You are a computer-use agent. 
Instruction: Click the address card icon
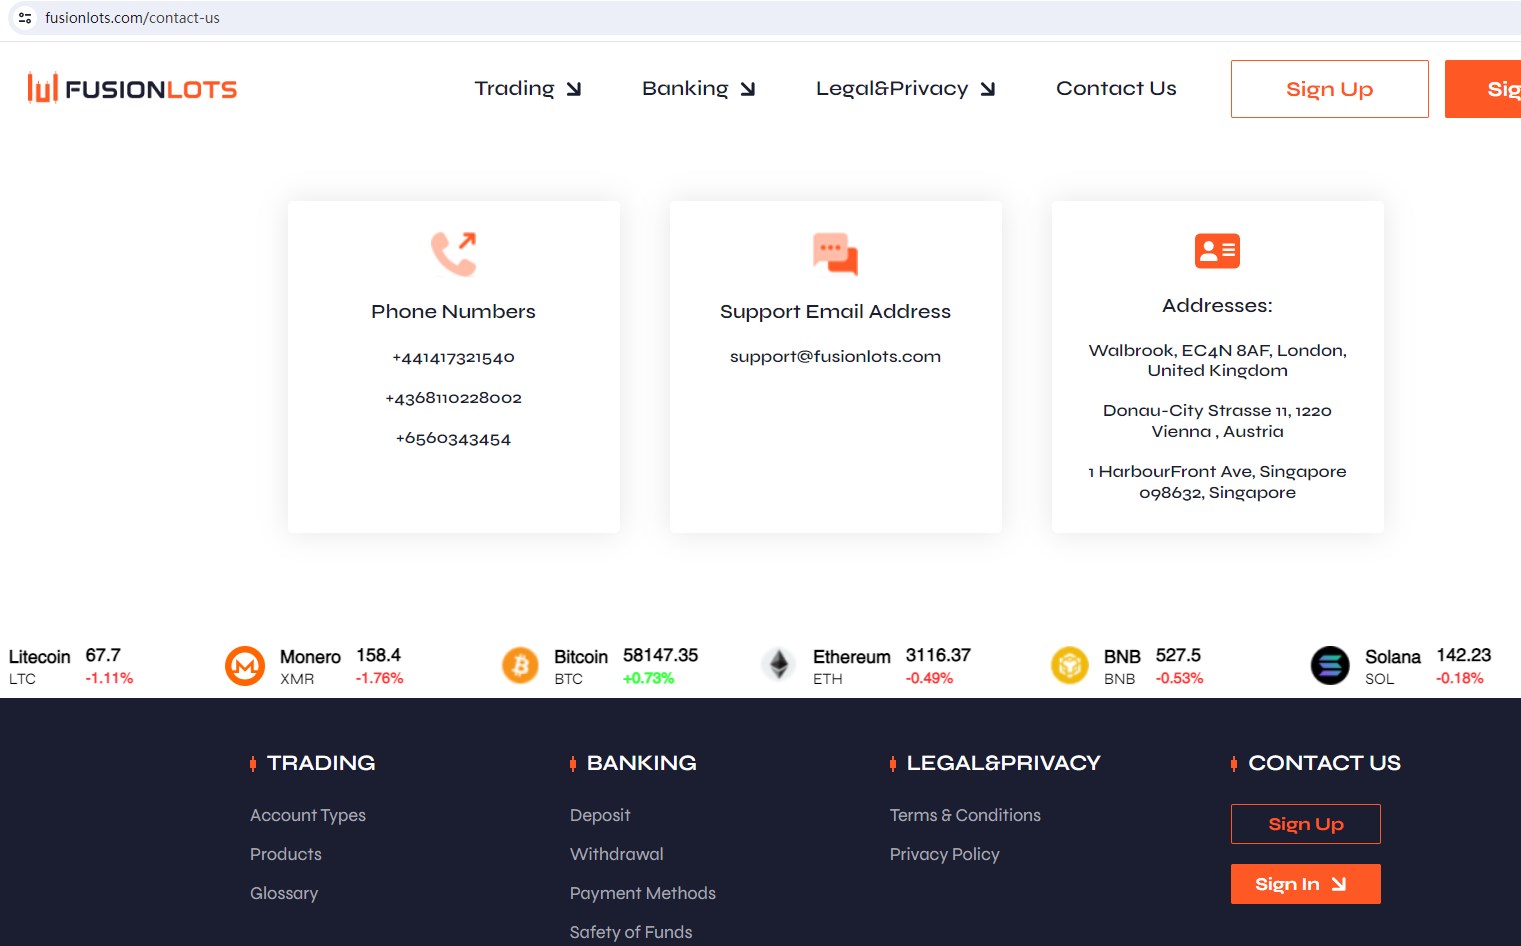coord(1217,251)
